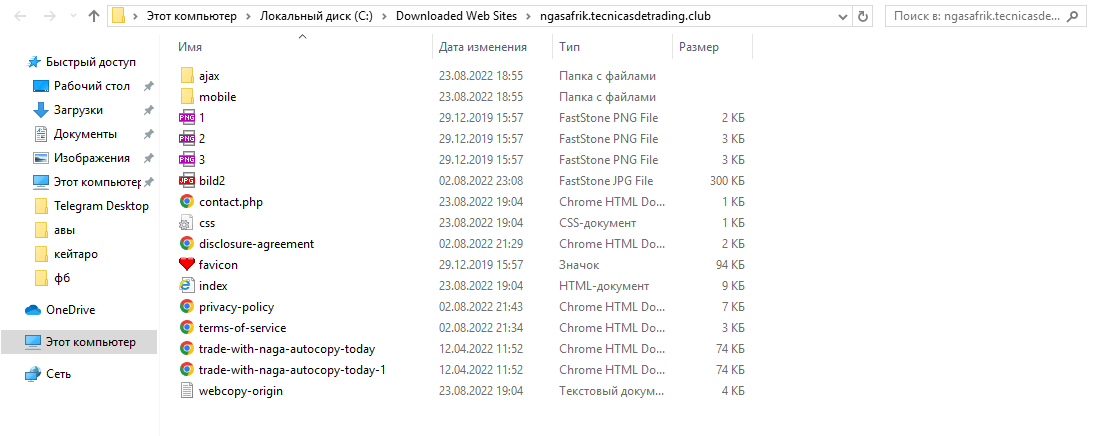The image size is (1095, 436).
Task: Select the index HTML document icon
Action: [186, 286]
